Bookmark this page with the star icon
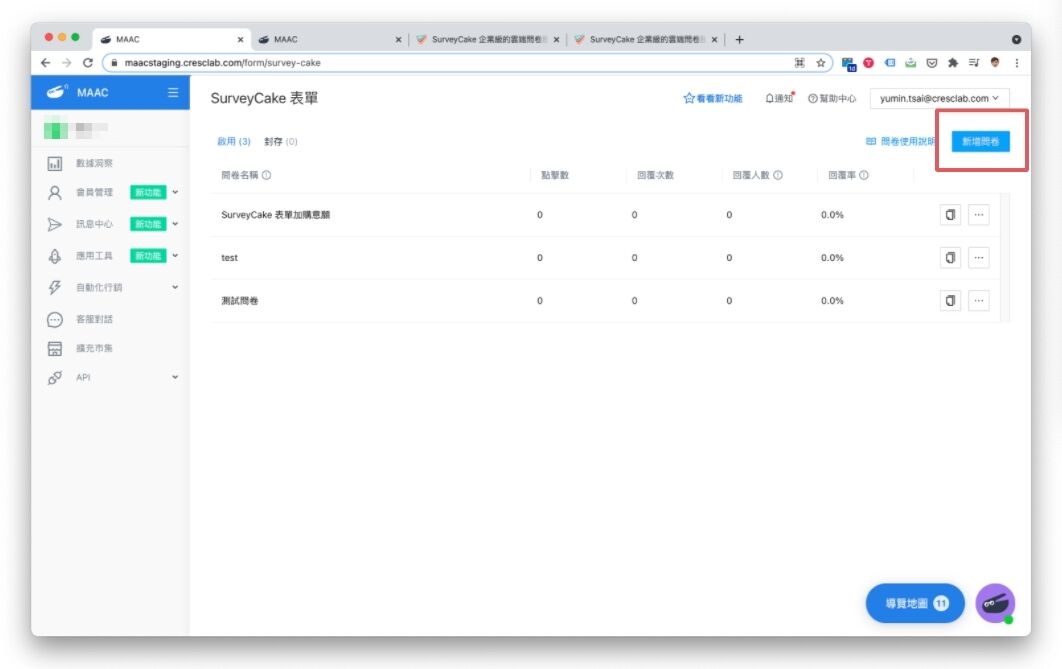This screenshot has width=1062, height=669. 821,62
